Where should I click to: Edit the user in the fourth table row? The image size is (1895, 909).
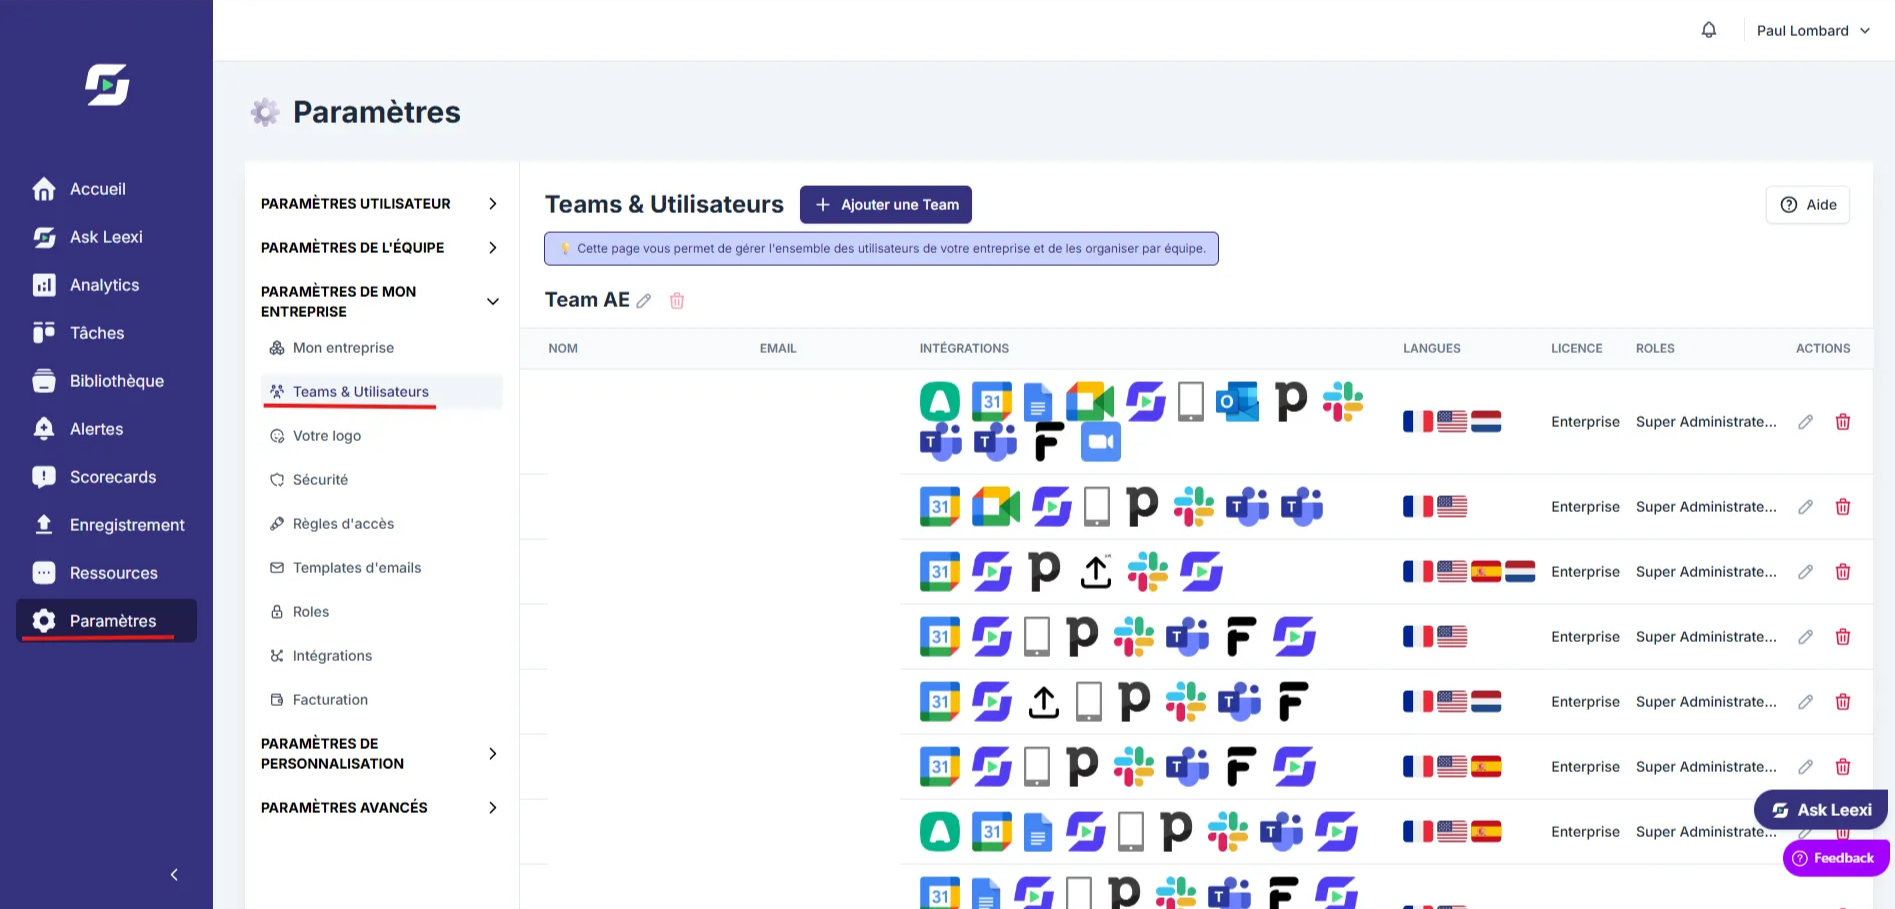[1805, 637]
